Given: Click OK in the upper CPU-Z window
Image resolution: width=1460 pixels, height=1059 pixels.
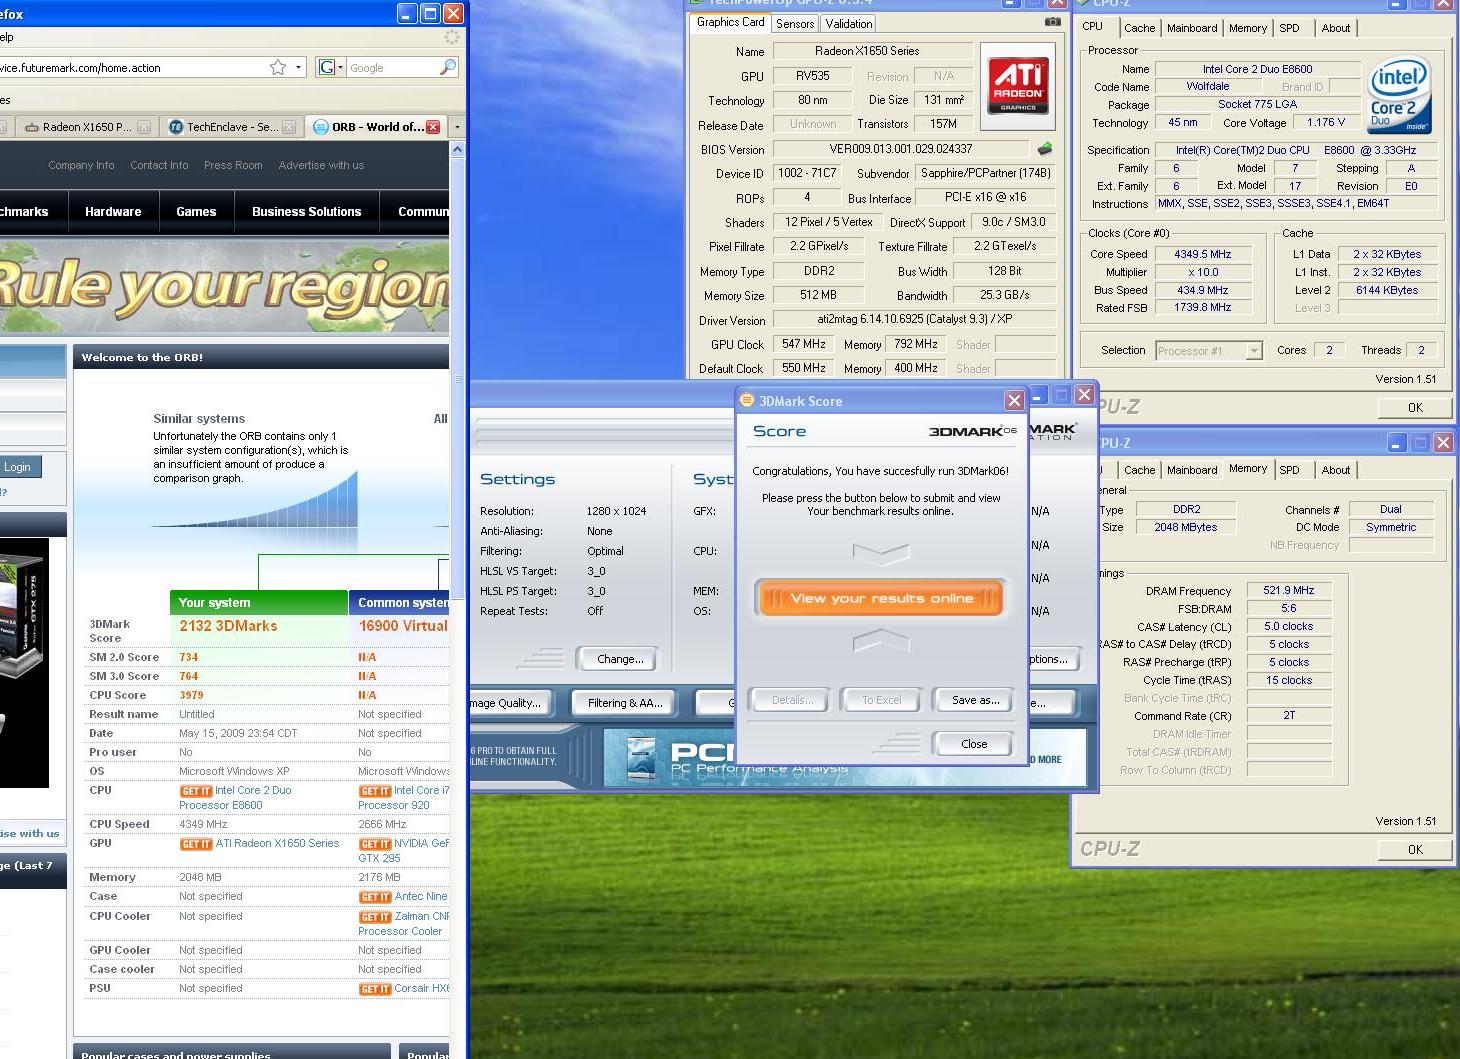Looking at the screenshot, I should [1415, 407].
